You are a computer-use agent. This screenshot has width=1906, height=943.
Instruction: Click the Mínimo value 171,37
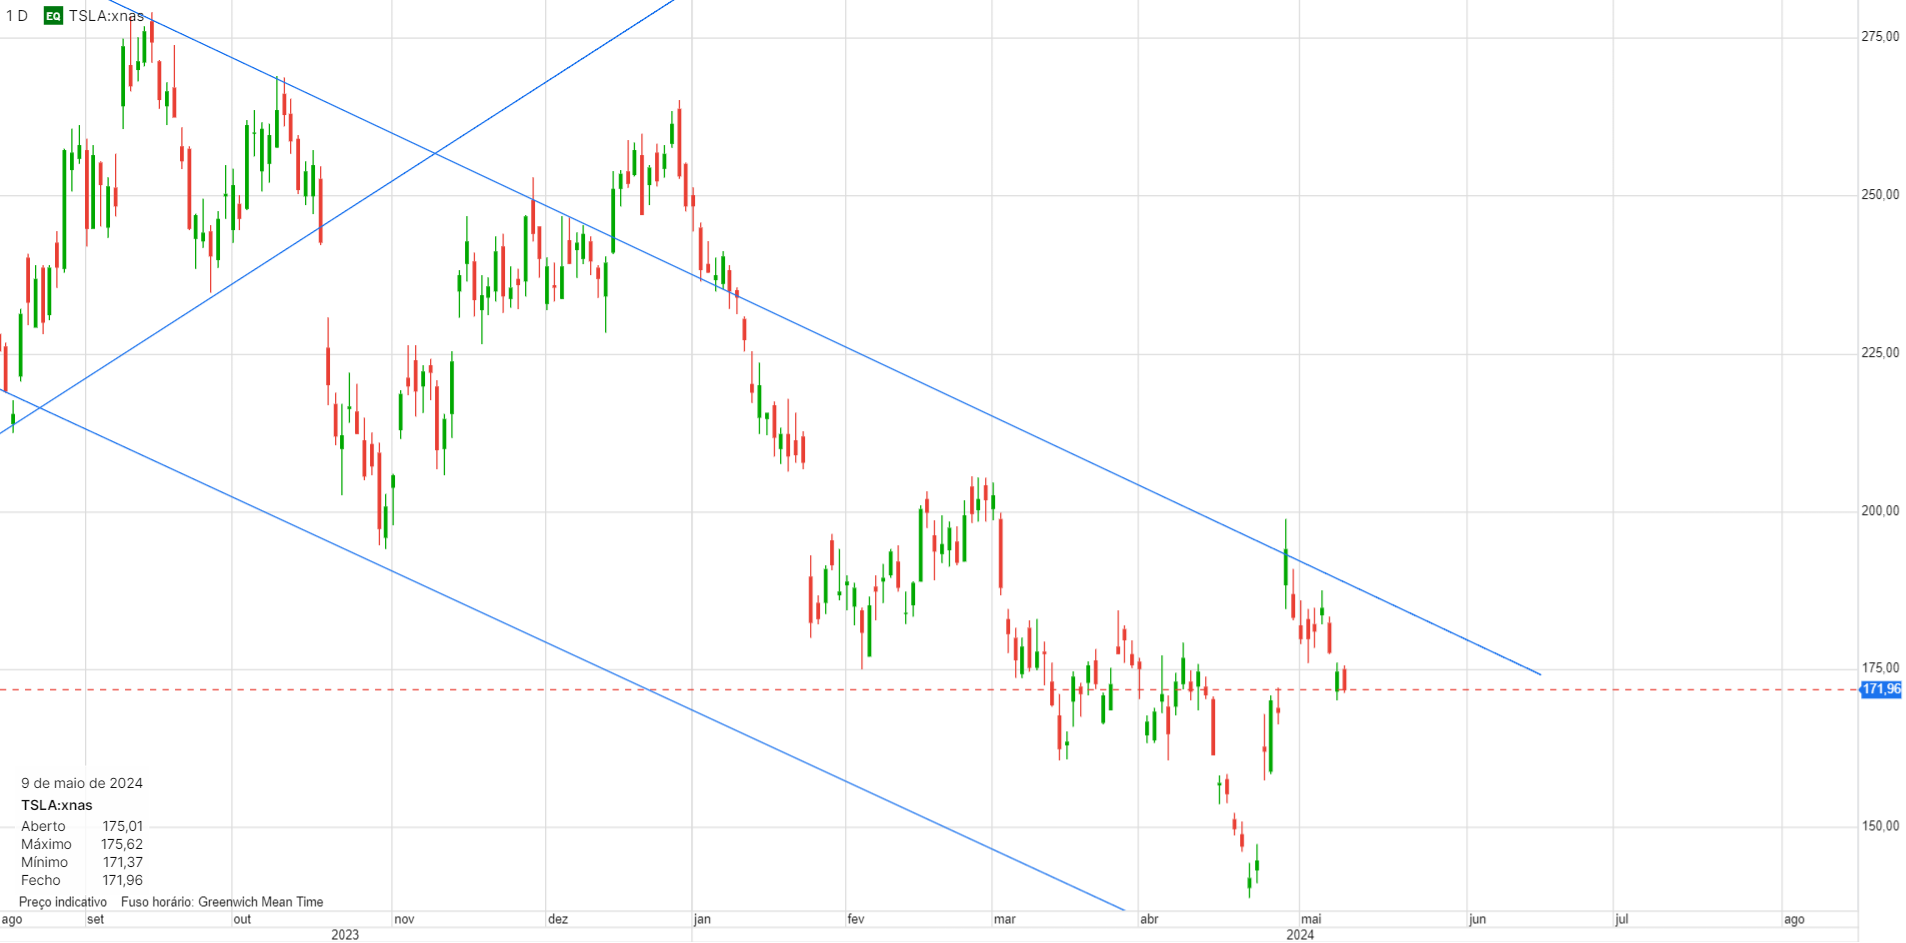[x=123, y=862]
